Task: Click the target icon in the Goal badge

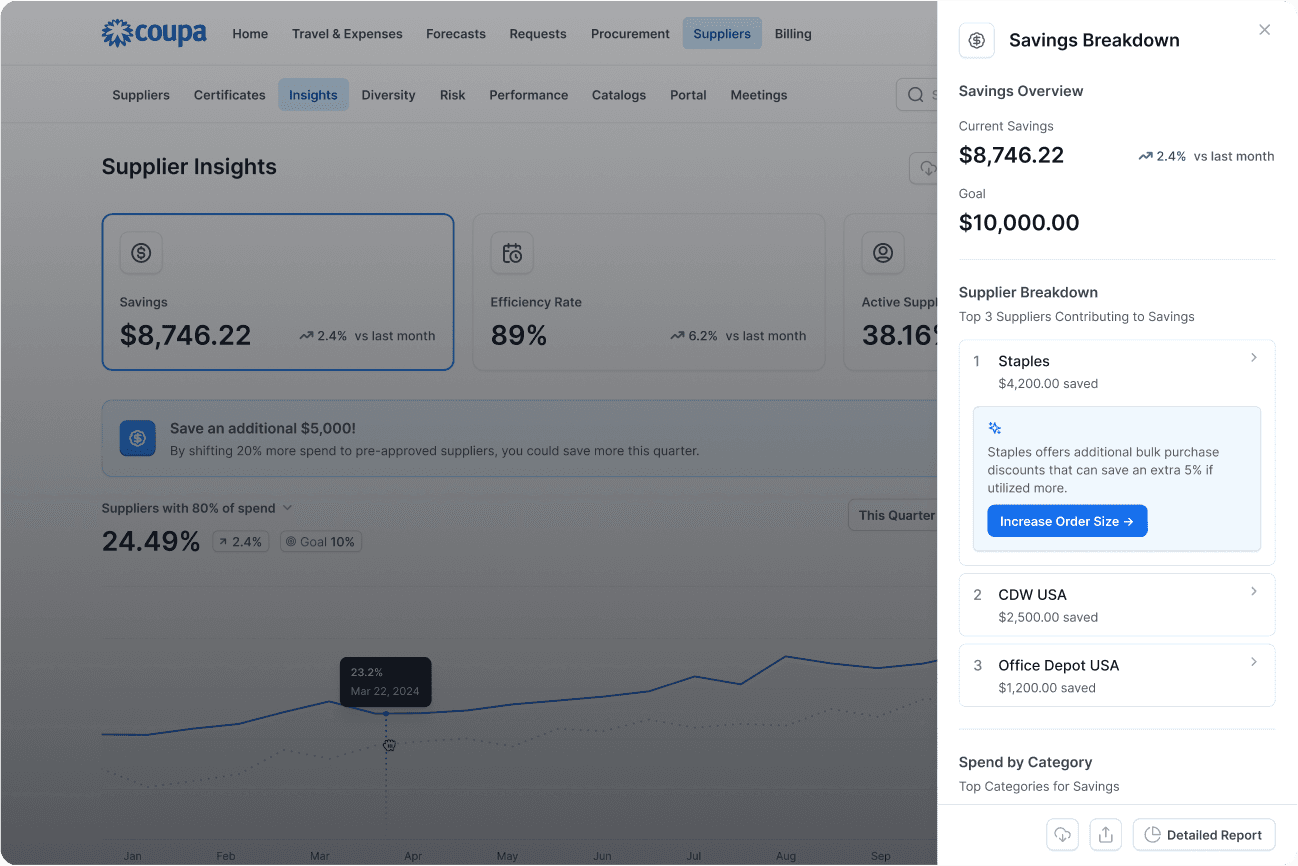Action: pos(291,542)
